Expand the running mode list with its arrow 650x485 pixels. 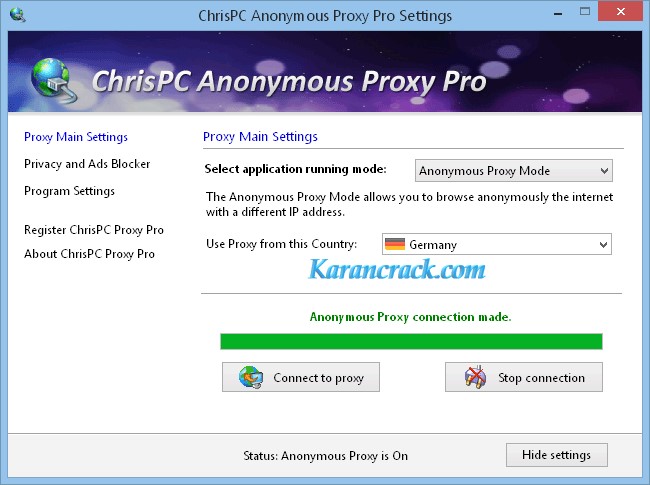(604, 171)
